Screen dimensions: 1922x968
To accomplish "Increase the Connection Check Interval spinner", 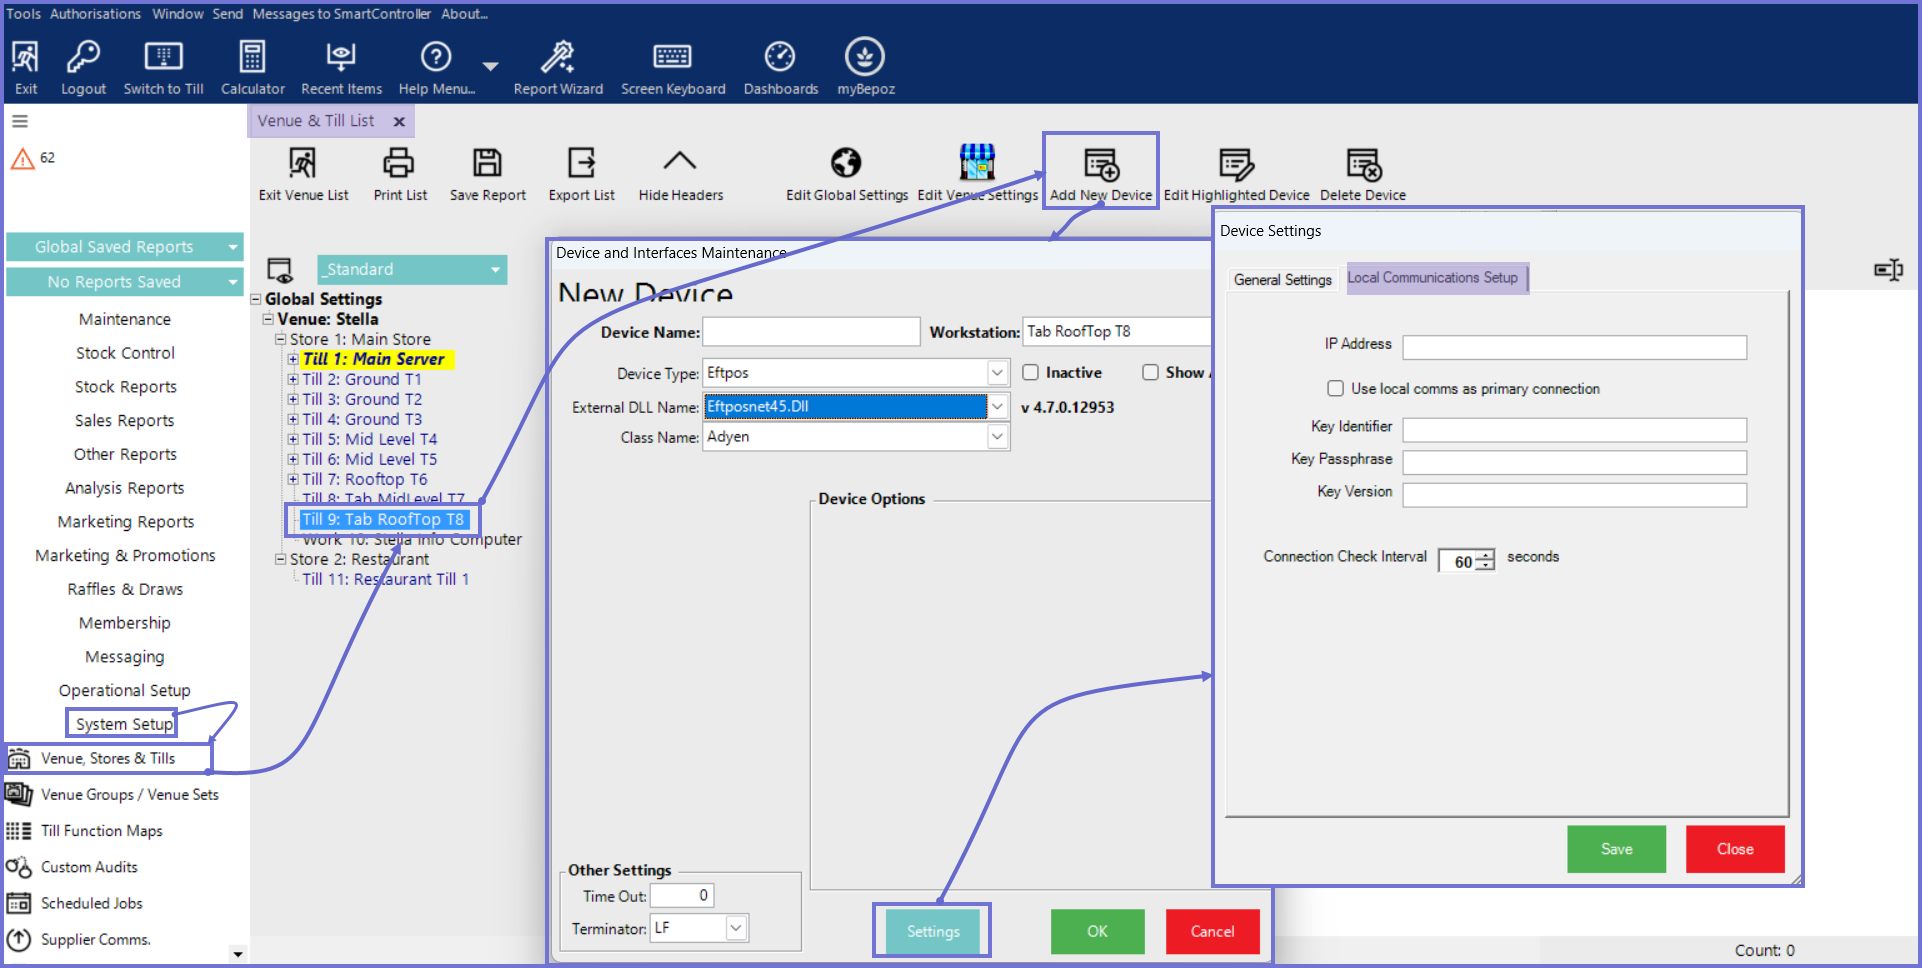I will point(1487,555).
